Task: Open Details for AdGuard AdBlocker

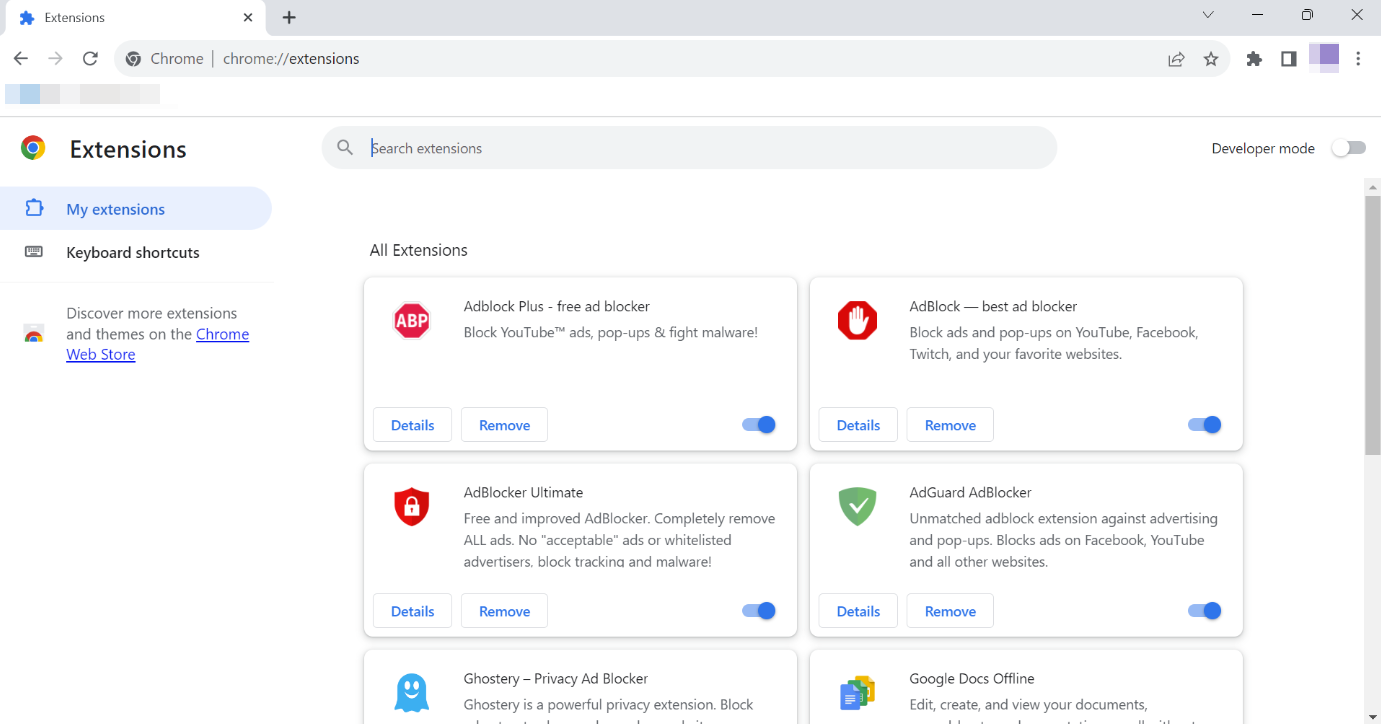Action: tap(858, 611)
